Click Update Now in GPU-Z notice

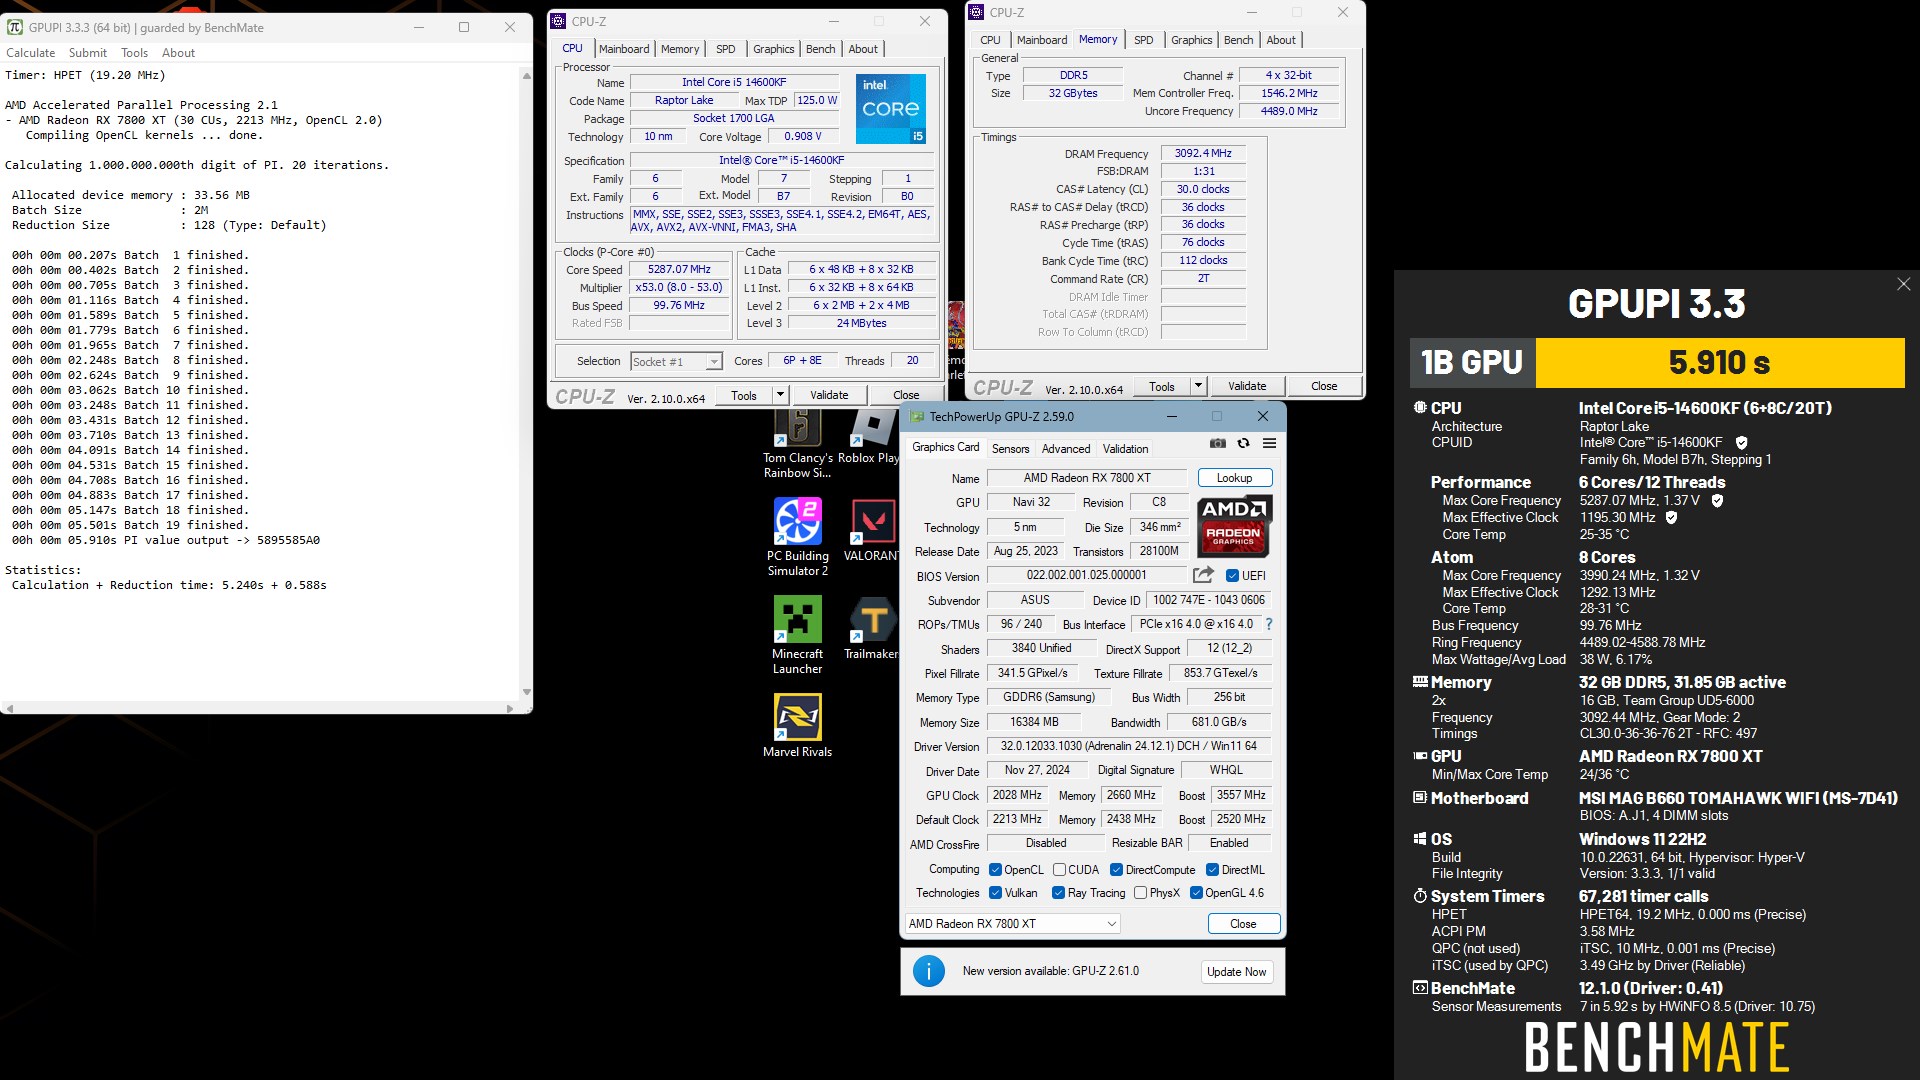coord(1236,972)
